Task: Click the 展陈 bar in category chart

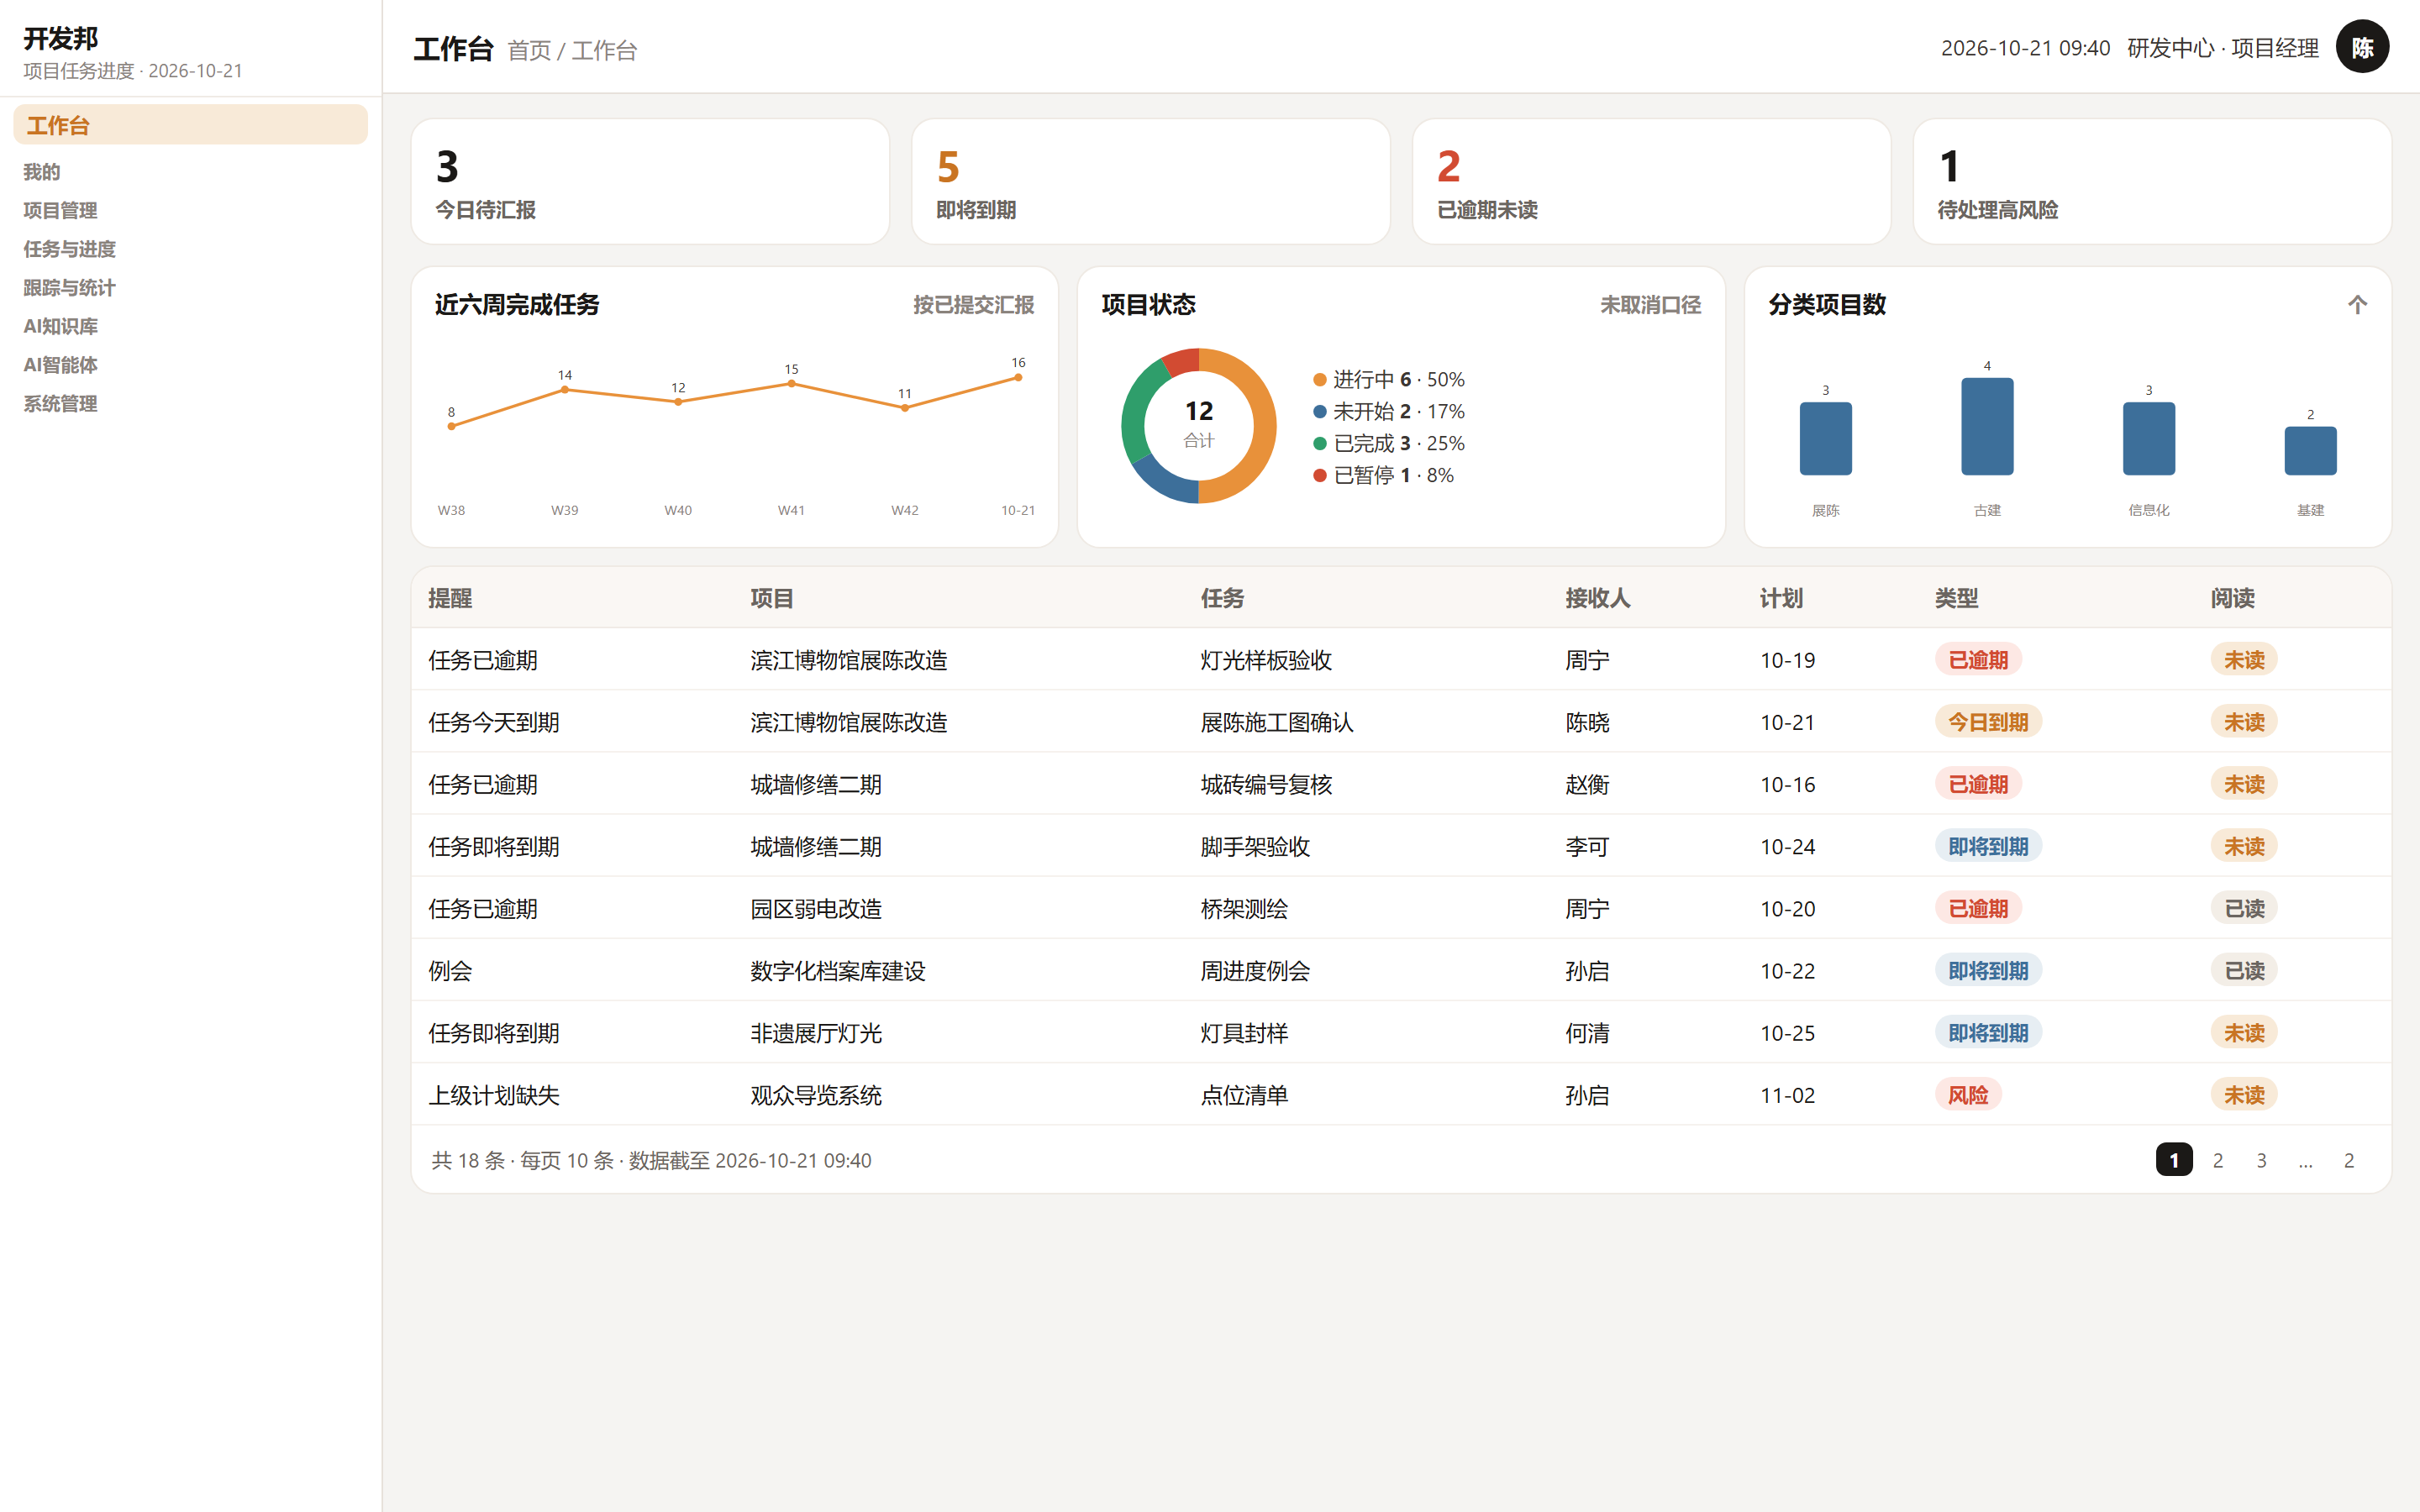Action: click(1825, 439)
